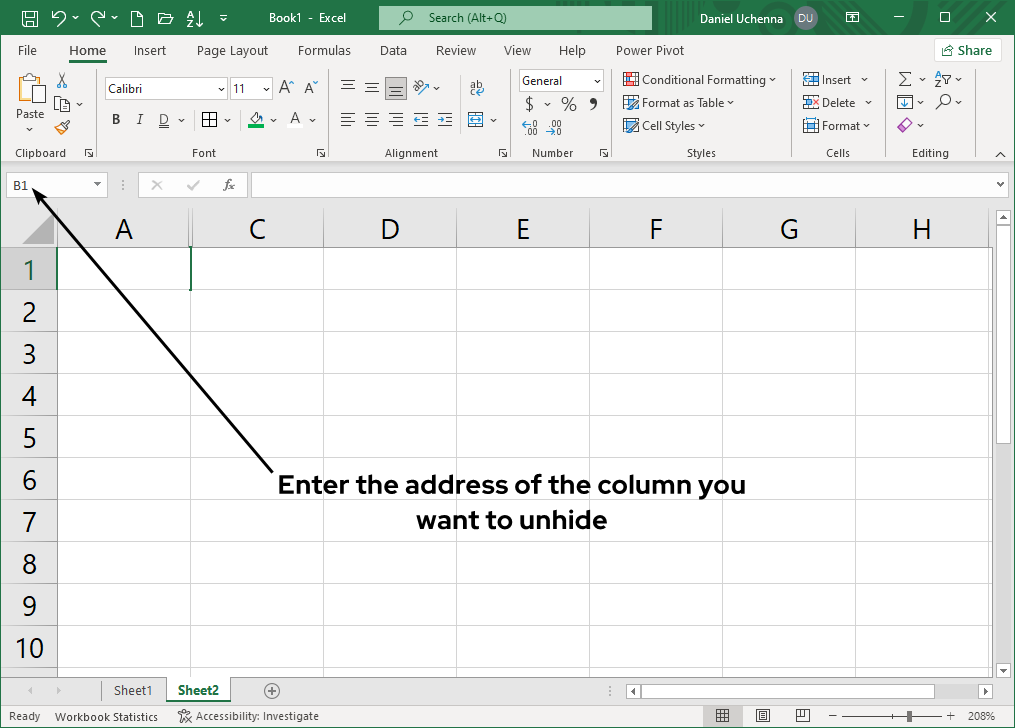Open AutoSum to total cells
The width and height of the screenshot is (1015, 728).
pos(908,78)
